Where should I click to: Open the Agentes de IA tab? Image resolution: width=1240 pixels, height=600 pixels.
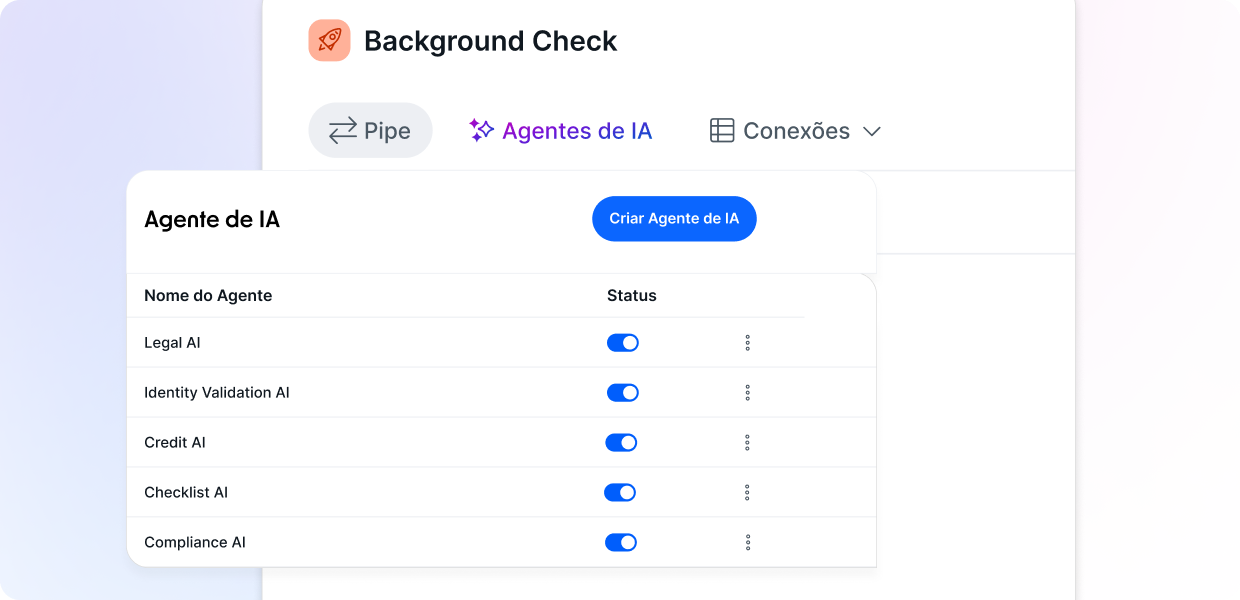coord(576,131)
